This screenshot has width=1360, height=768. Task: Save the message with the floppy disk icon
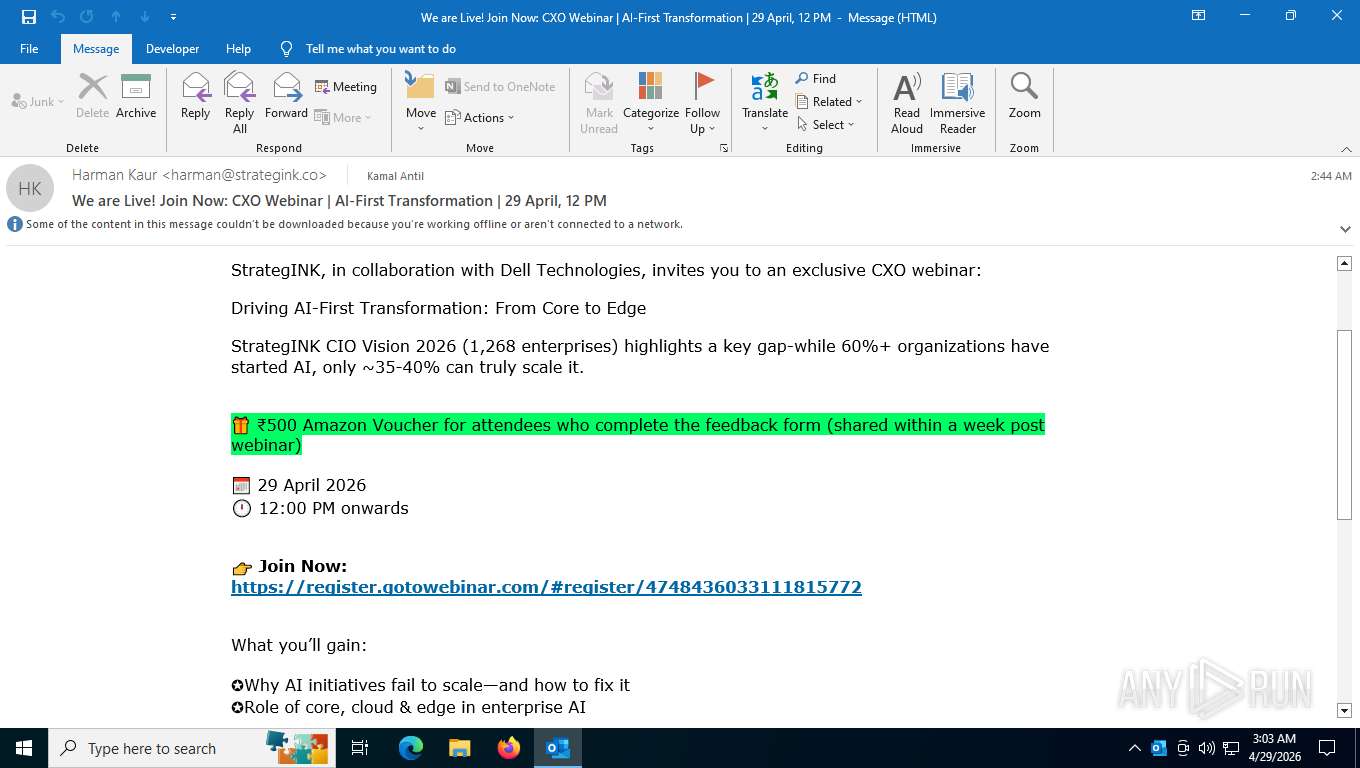28,17
